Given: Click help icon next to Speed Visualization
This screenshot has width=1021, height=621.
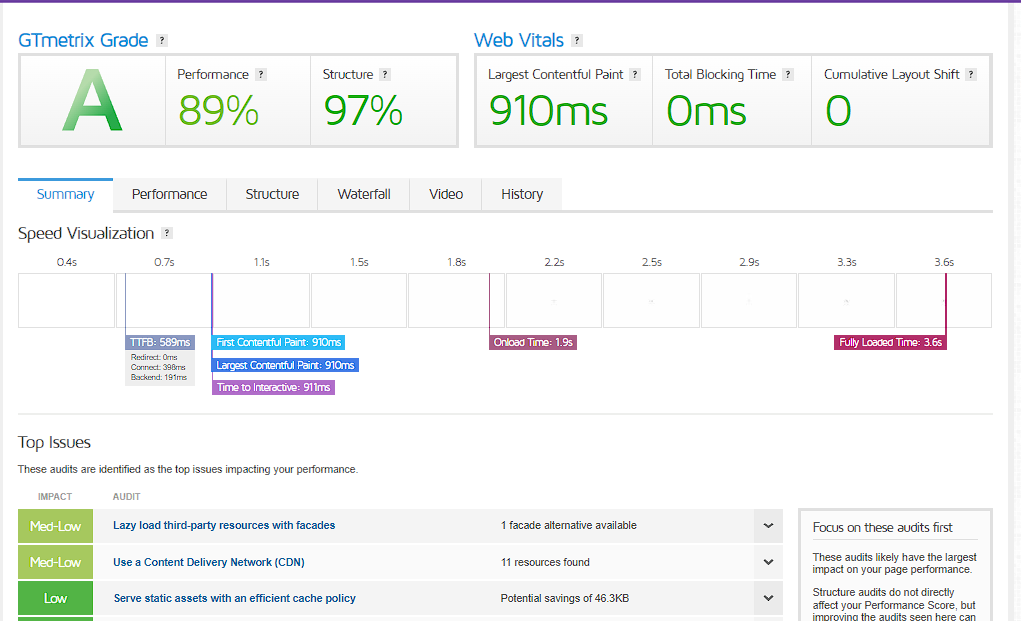Looking at the screenshot, I should pyautogui.click(x=167, y=233).
